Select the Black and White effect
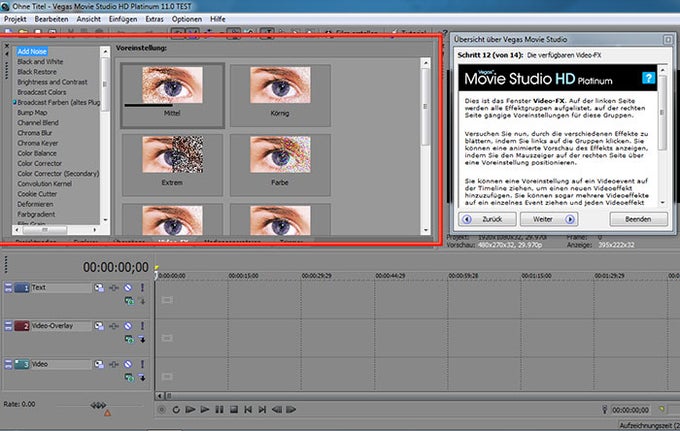Screen dimensions: 680x431 click(40, 62)
